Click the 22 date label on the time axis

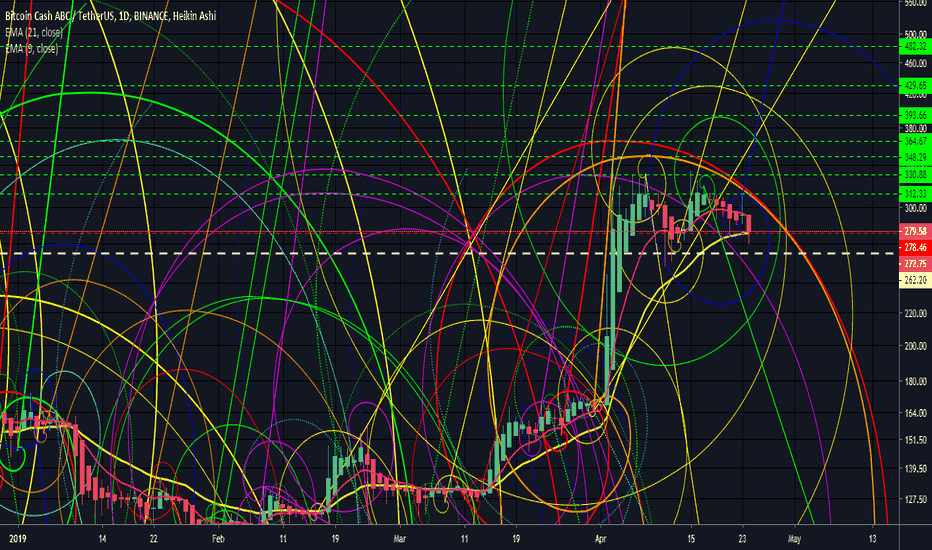153,539
